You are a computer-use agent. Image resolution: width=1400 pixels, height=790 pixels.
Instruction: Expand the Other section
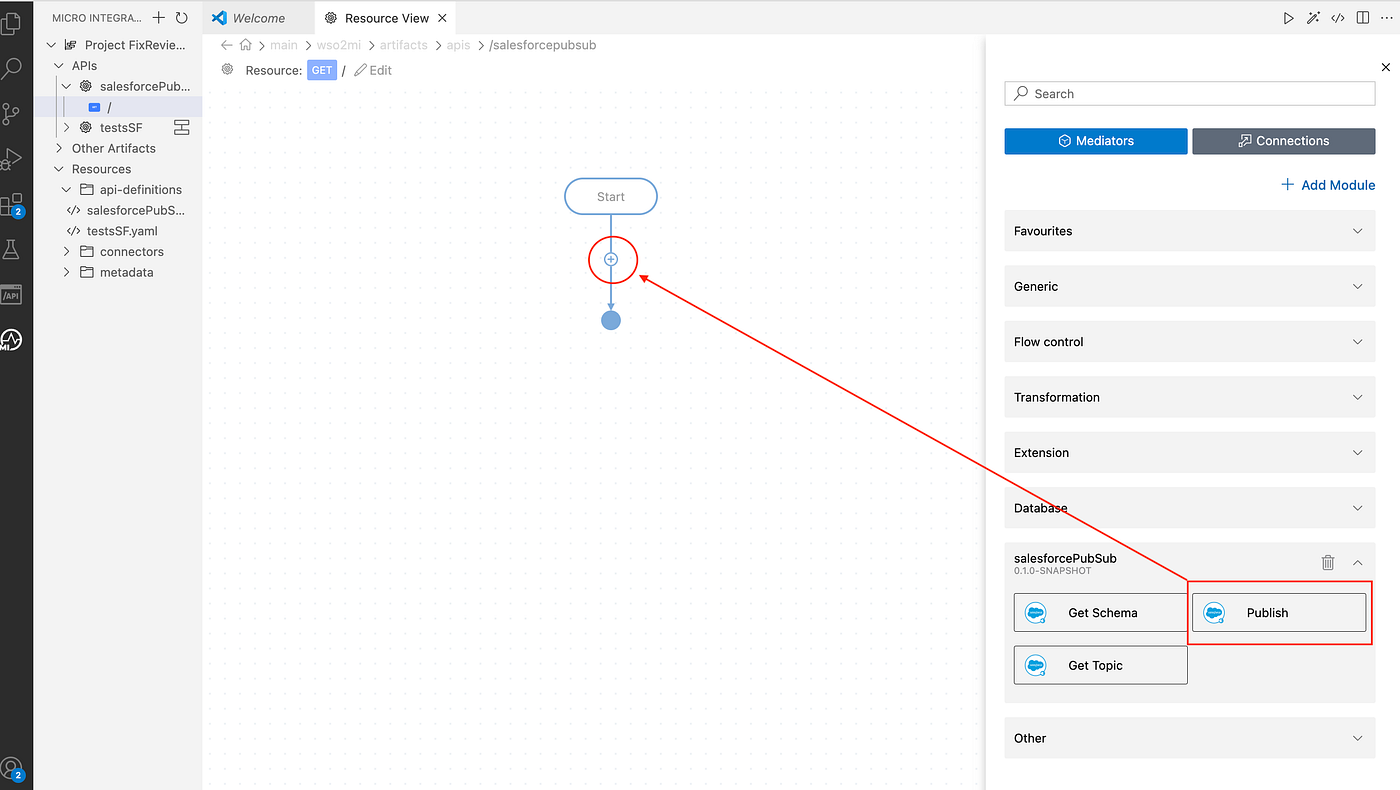(1190, 738)
